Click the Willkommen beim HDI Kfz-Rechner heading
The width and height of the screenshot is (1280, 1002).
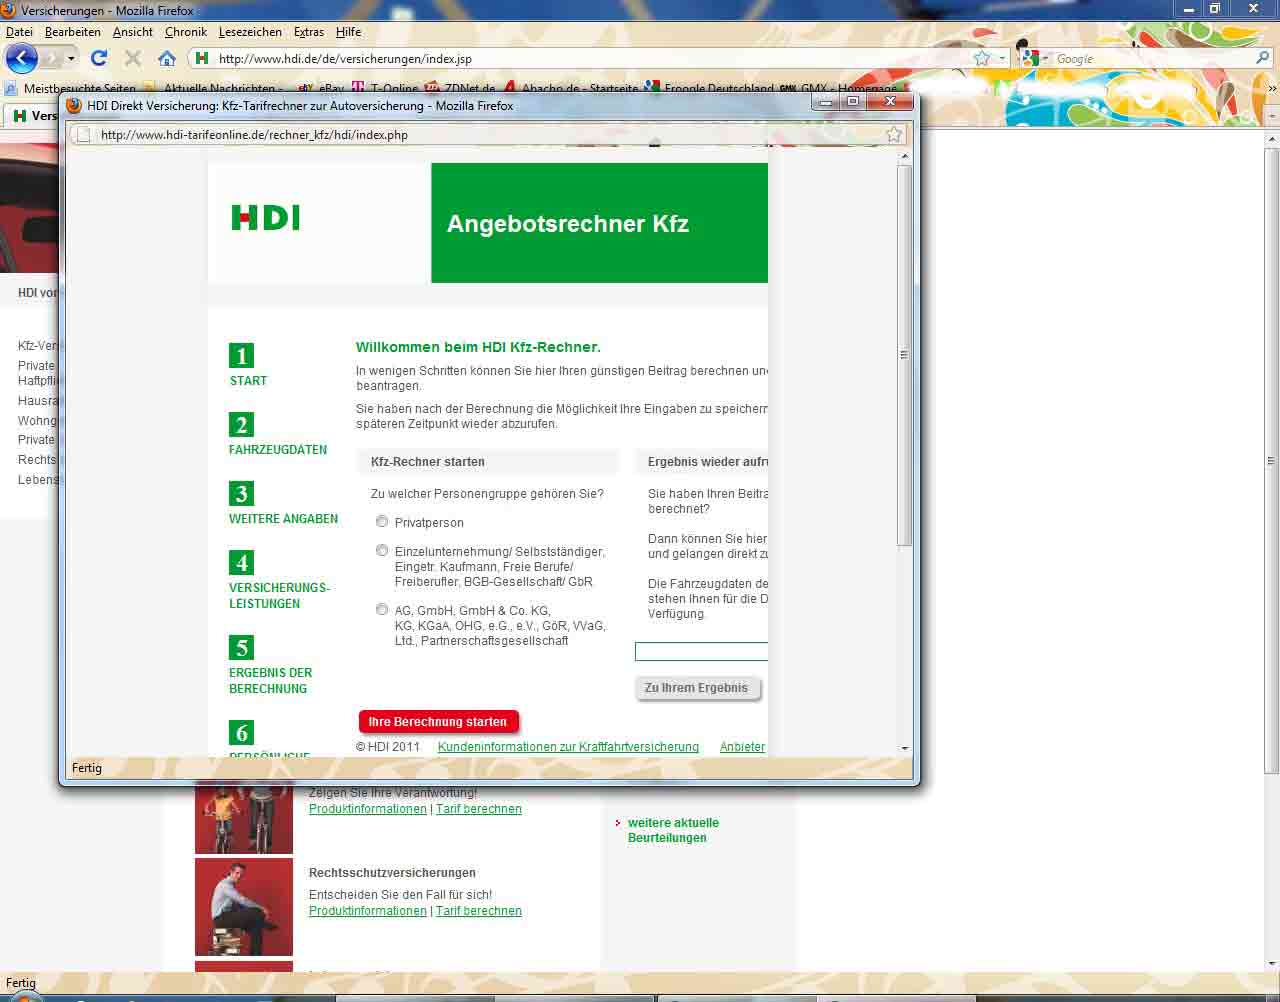(478, 347)
